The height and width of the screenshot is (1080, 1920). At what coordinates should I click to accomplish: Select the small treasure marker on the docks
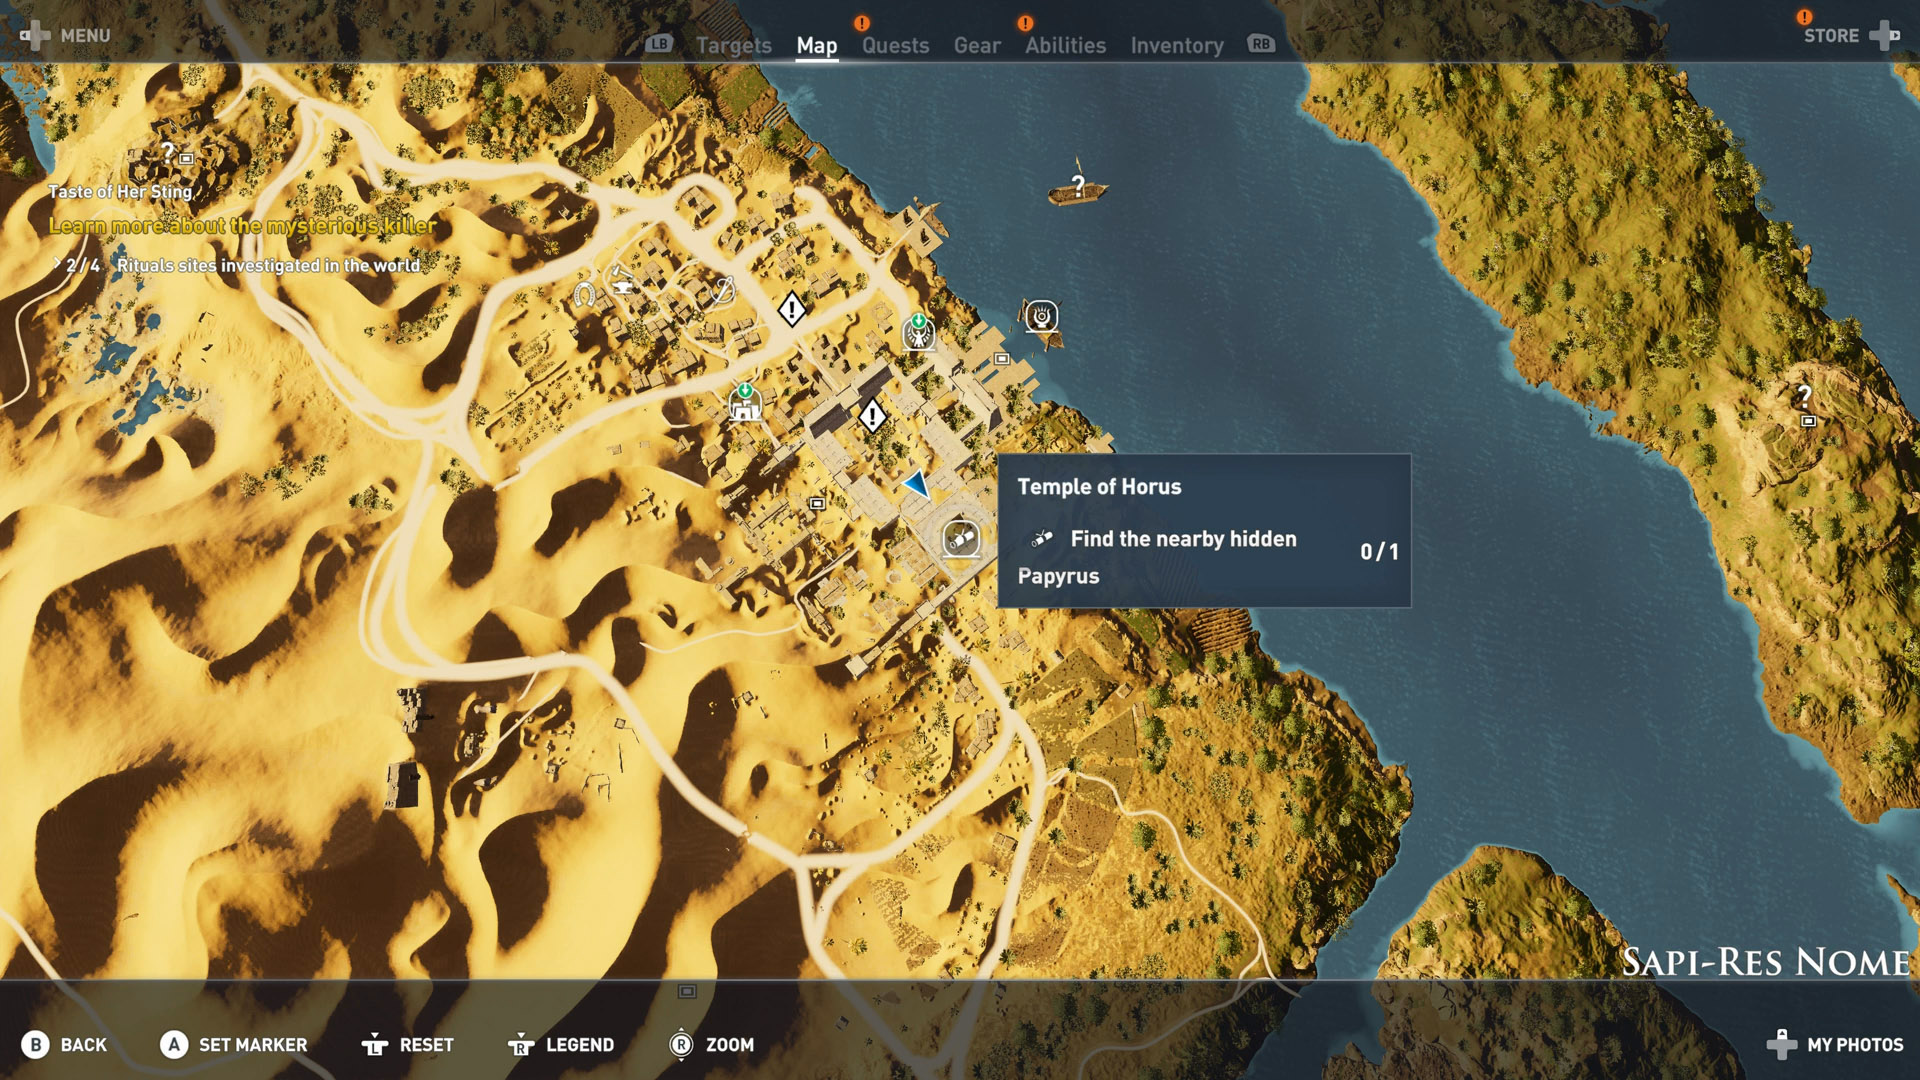click(1002, 358)
